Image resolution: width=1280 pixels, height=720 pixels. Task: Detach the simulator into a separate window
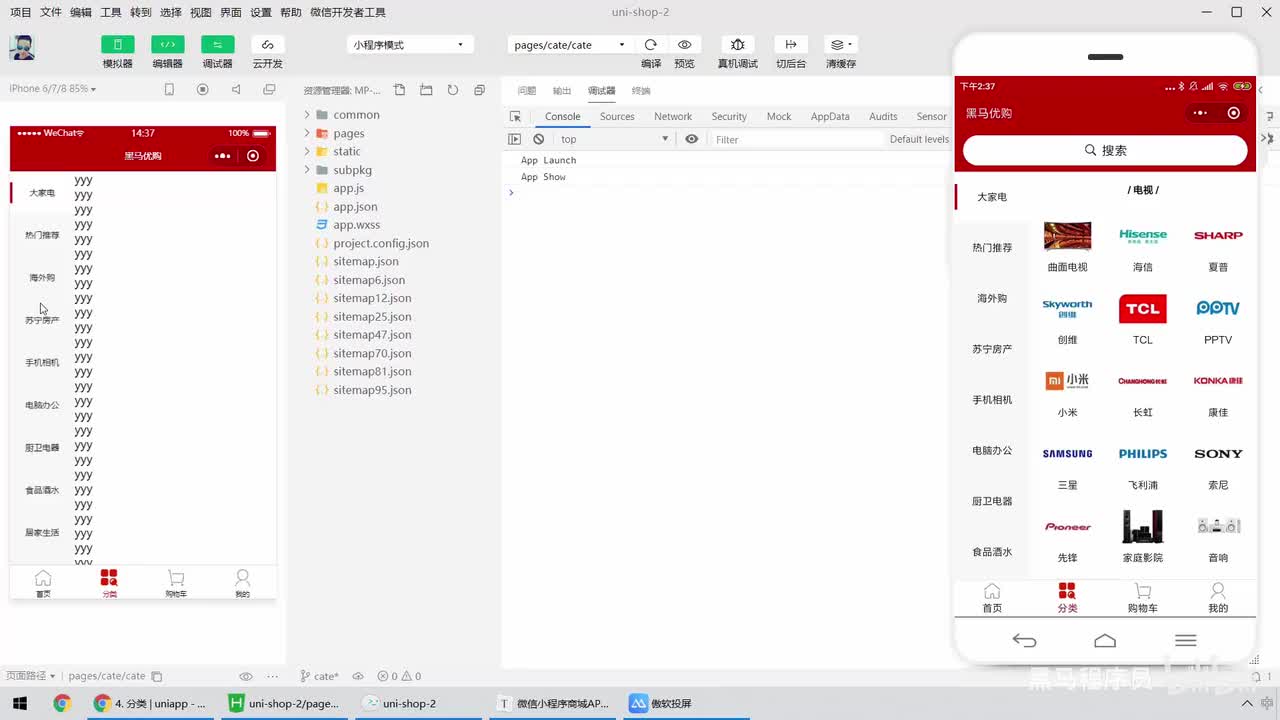tap(269, 89)
